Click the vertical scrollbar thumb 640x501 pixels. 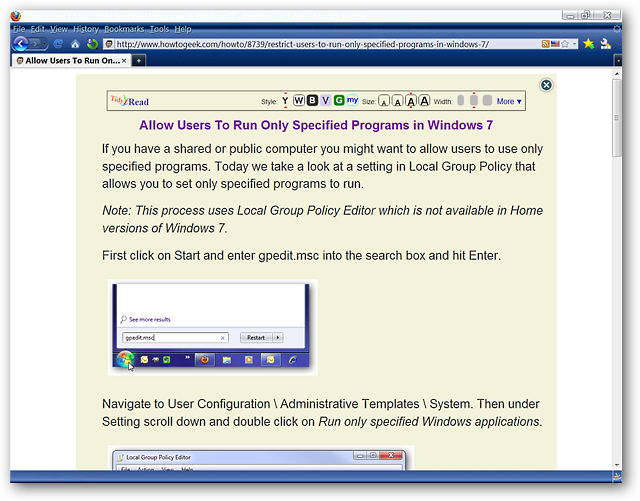[617, 118]
